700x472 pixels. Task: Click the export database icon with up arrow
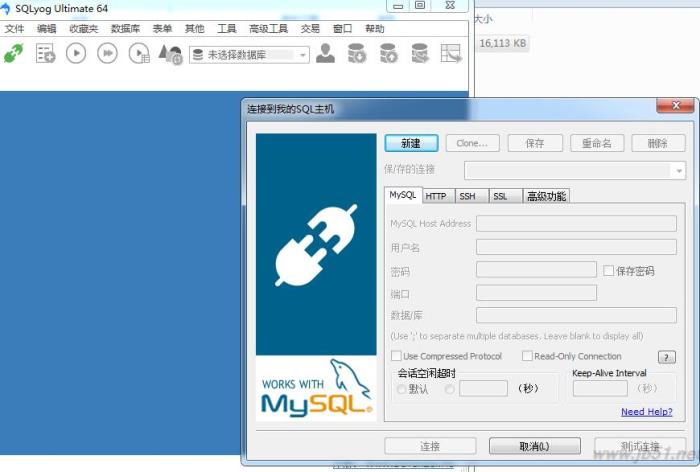[x=388, y=54]
